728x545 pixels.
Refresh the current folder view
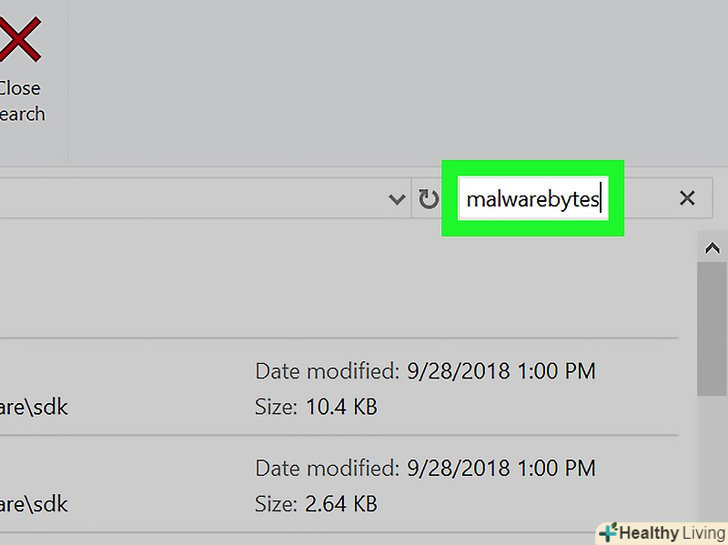pos(428,200)
